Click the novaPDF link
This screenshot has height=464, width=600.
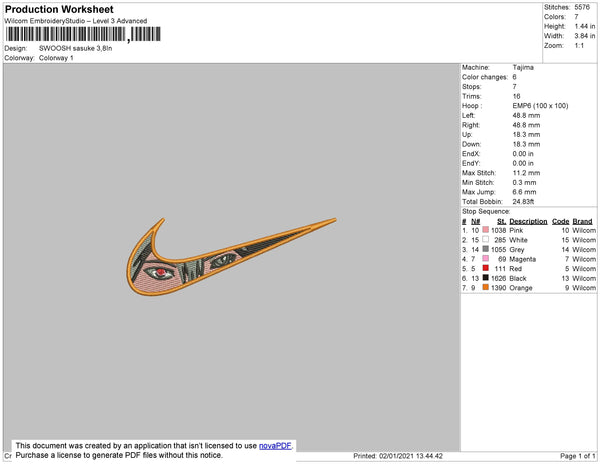pyautogui.click(x=275, y=446)
